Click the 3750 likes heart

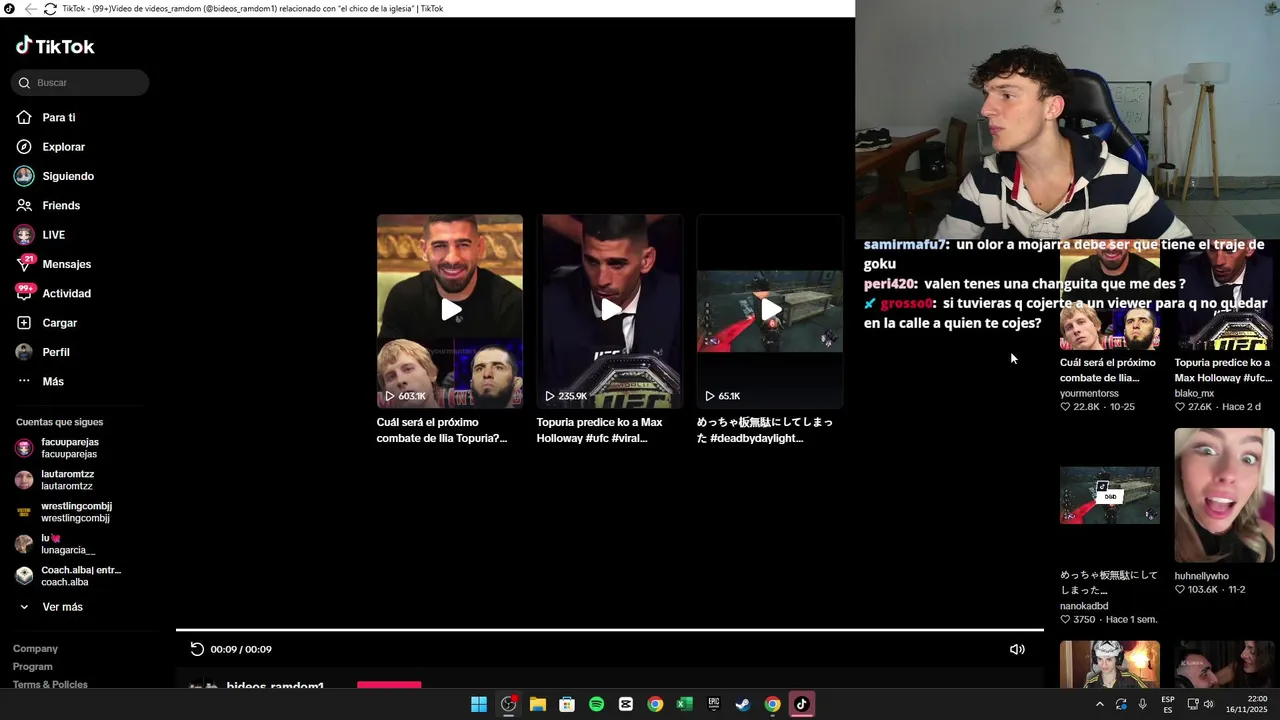tap(1065, 620)
